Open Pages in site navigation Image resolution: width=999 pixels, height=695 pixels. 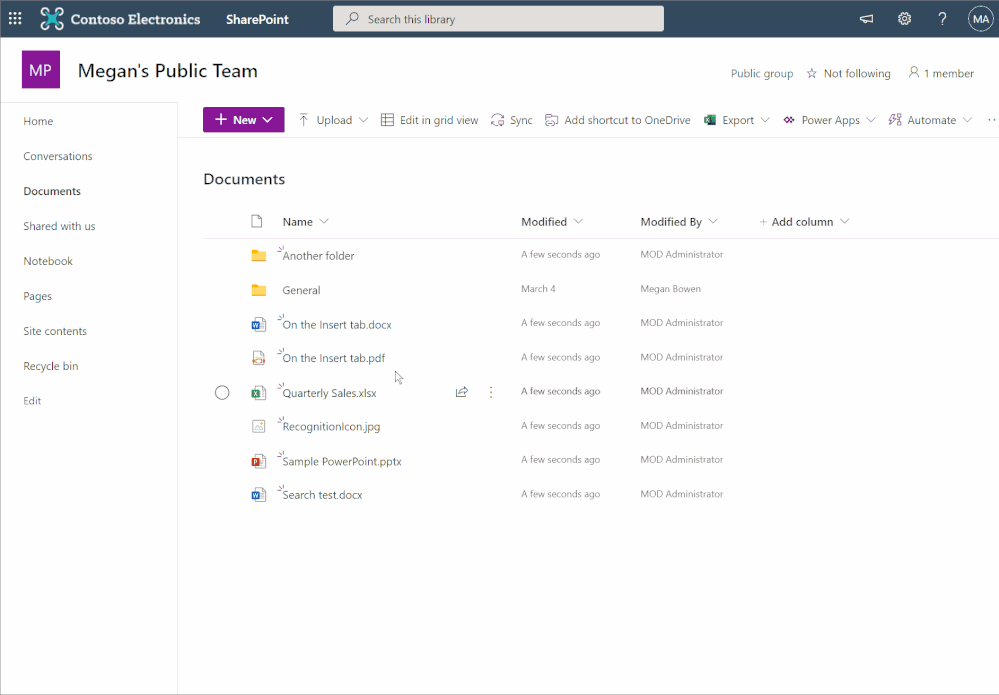(x=38, y=296)
